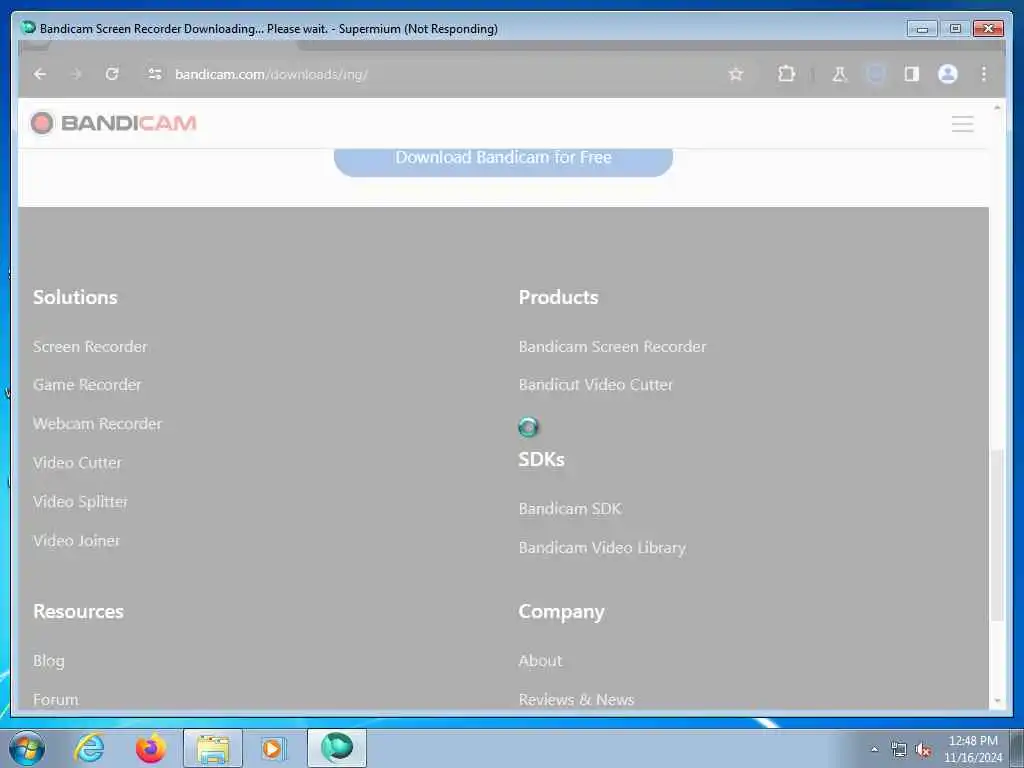This screenshot has height=768, width=1024.
Task: Open the browser profile avatar
Action: pyautogui.click(x=948, y=74)
